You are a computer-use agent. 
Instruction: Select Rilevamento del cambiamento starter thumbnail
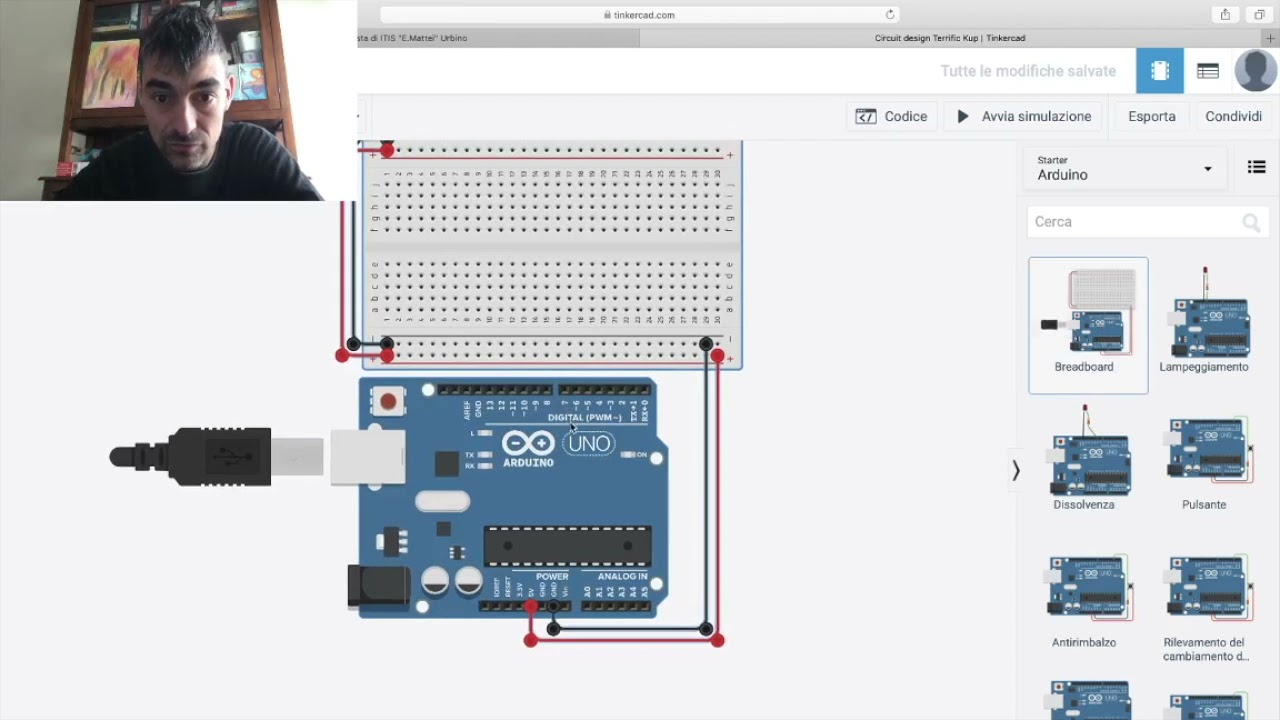point(1204,607)
